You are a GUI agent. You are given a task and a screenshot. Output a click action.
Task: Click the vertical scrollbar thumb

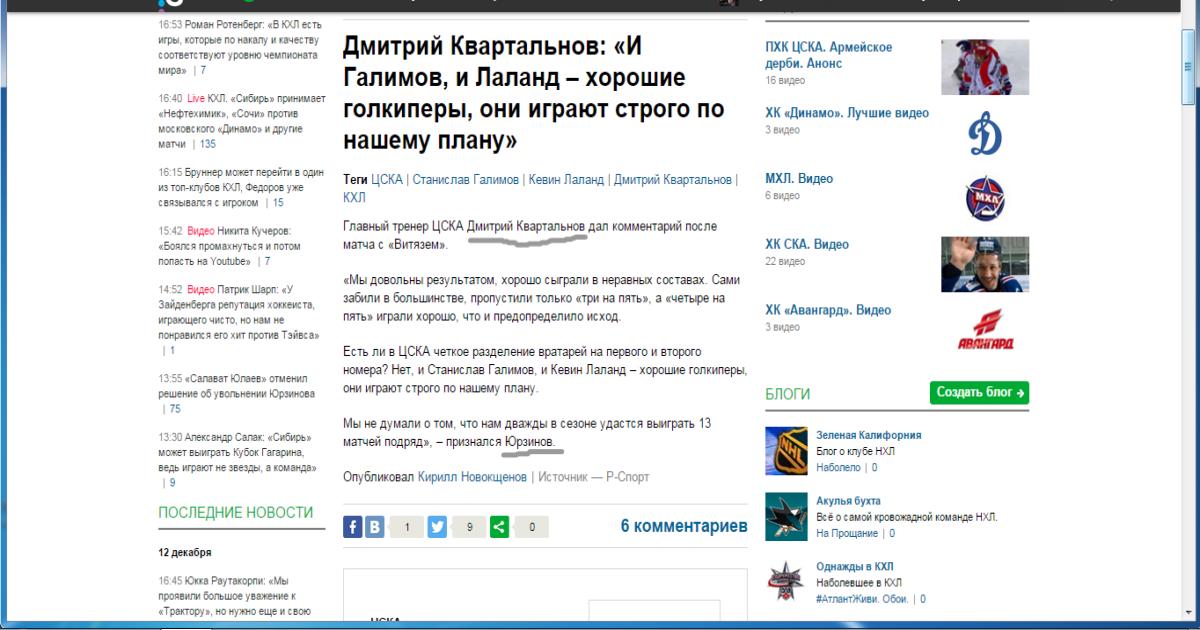(x=1188, y=68)
